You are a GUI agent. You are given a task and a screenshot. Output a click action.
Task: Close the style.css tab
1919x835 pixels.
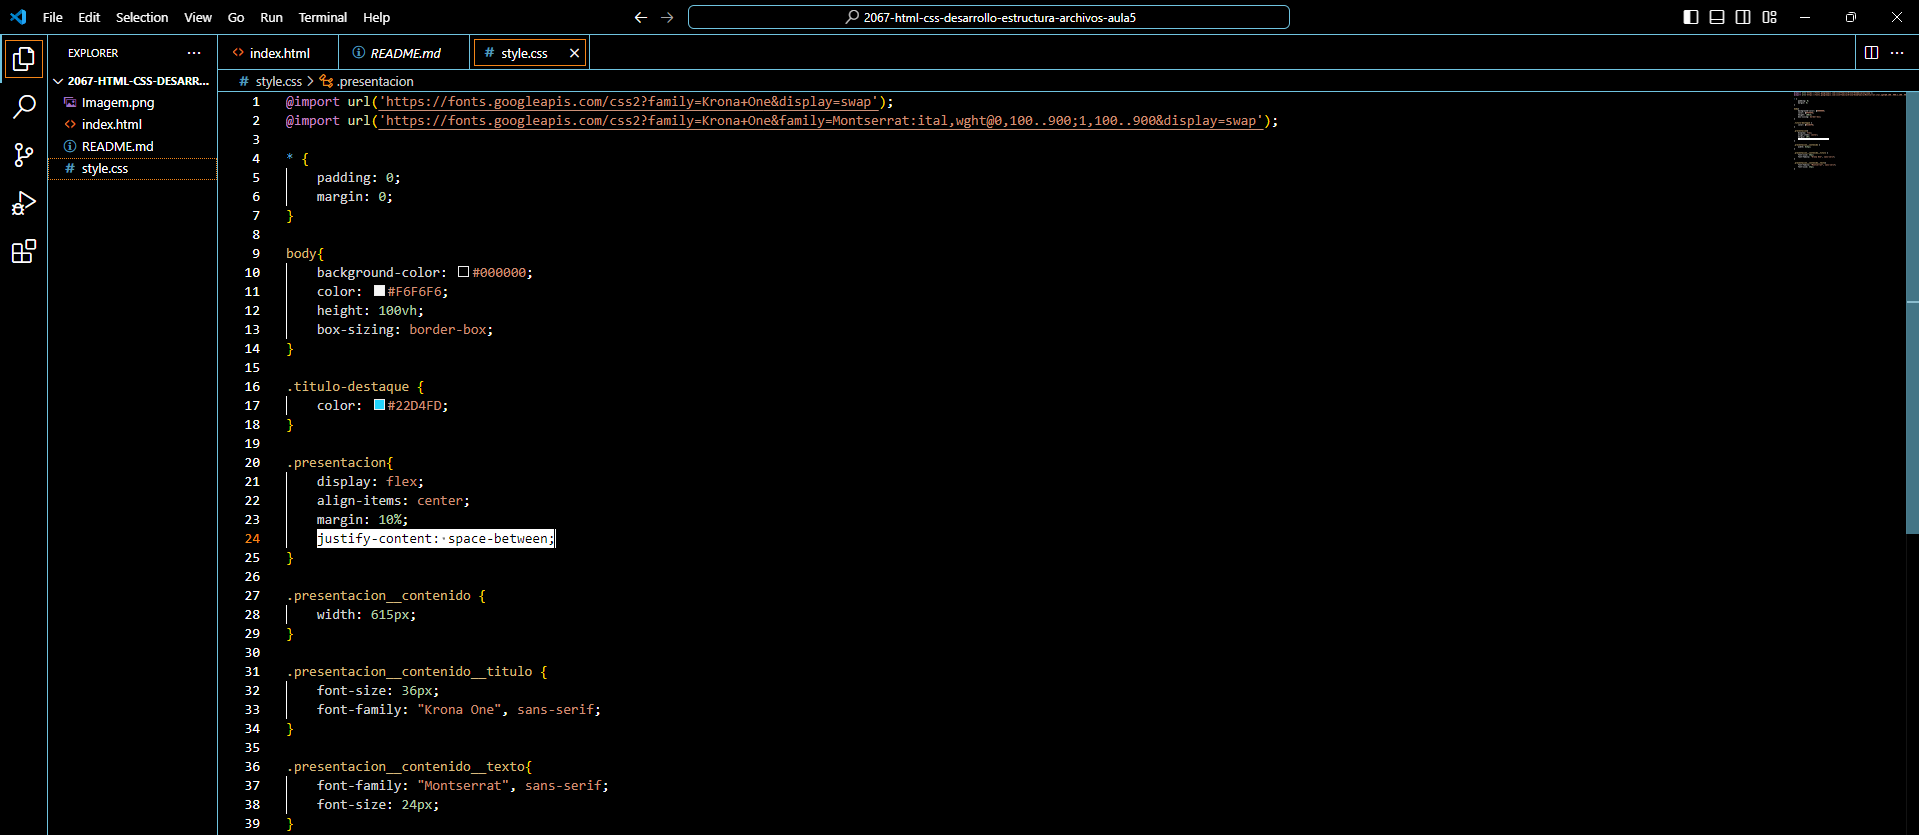point(574,53)
